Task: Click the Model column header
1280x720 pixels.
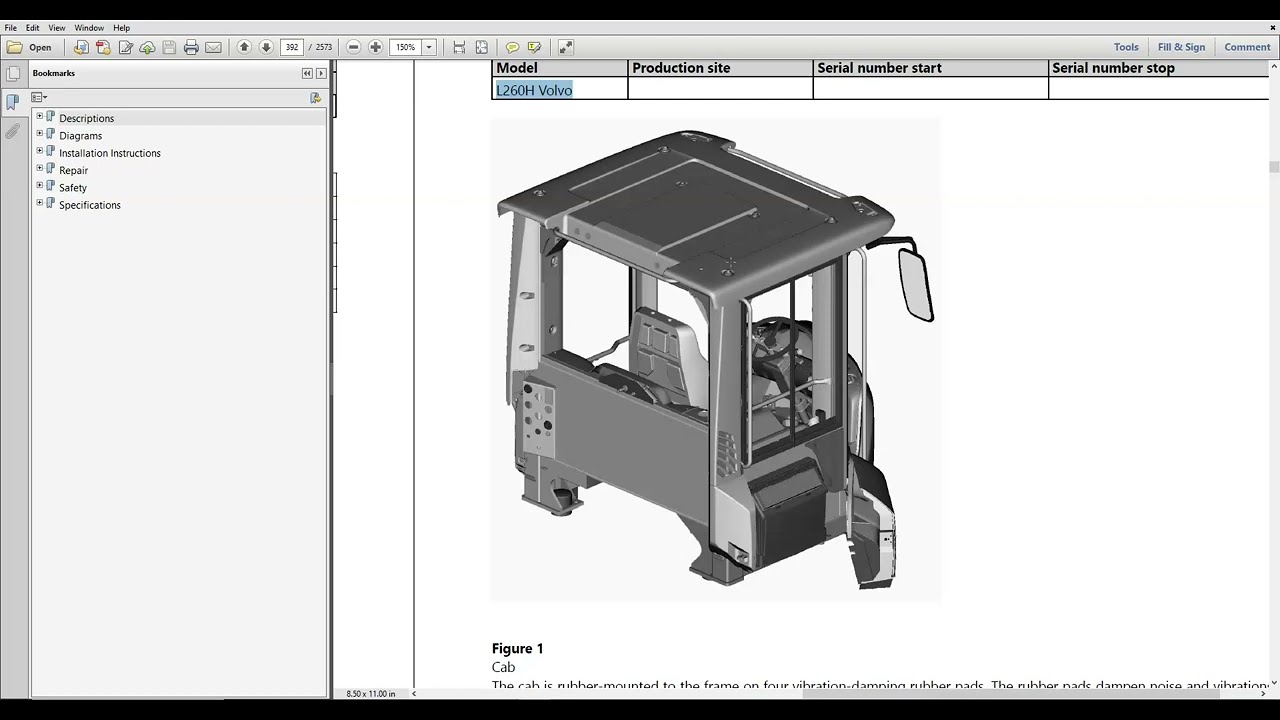Action: (x=517, y=68)
